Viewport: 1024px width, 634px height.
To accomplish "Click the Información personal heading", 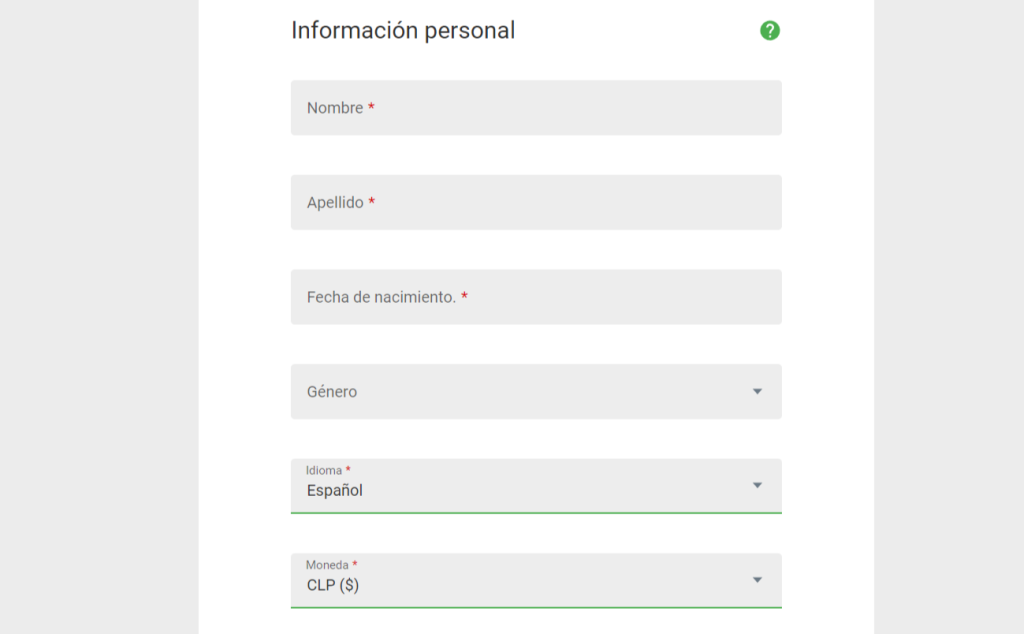I will pyautogui.click(x=403, y=31).
